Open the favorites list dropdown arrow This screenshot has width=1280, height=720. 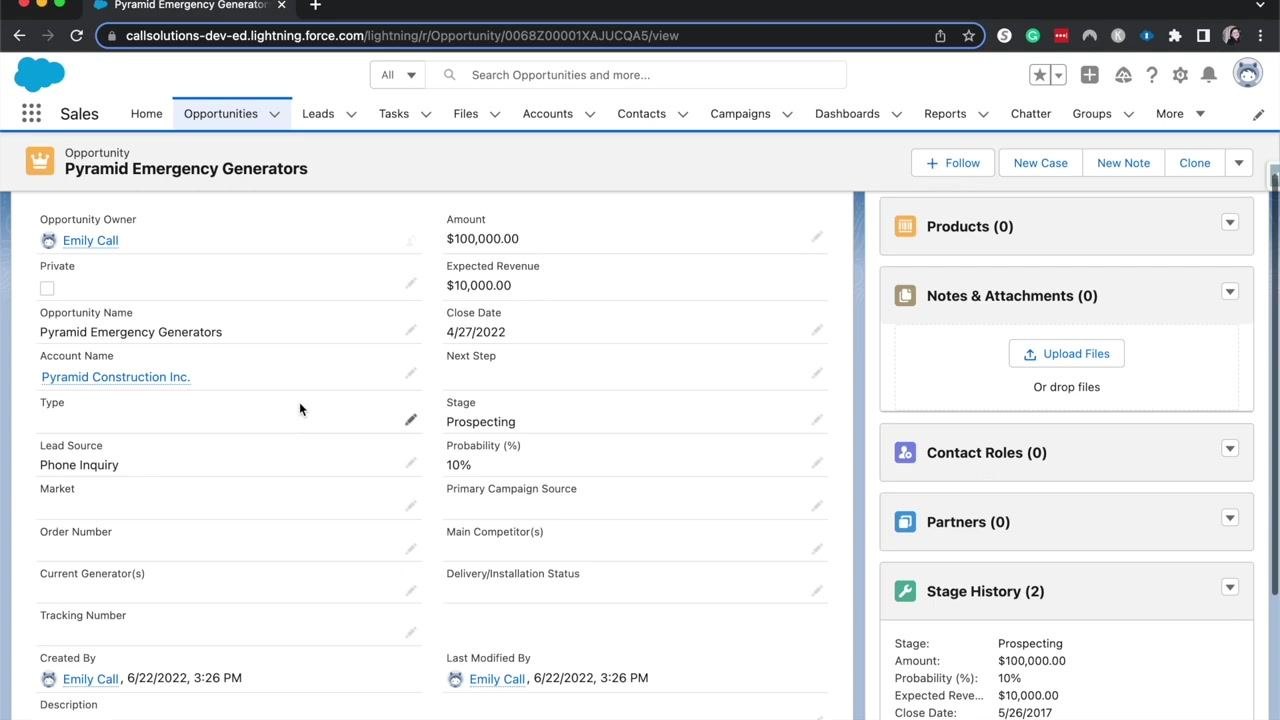[x=1059, y=75]
